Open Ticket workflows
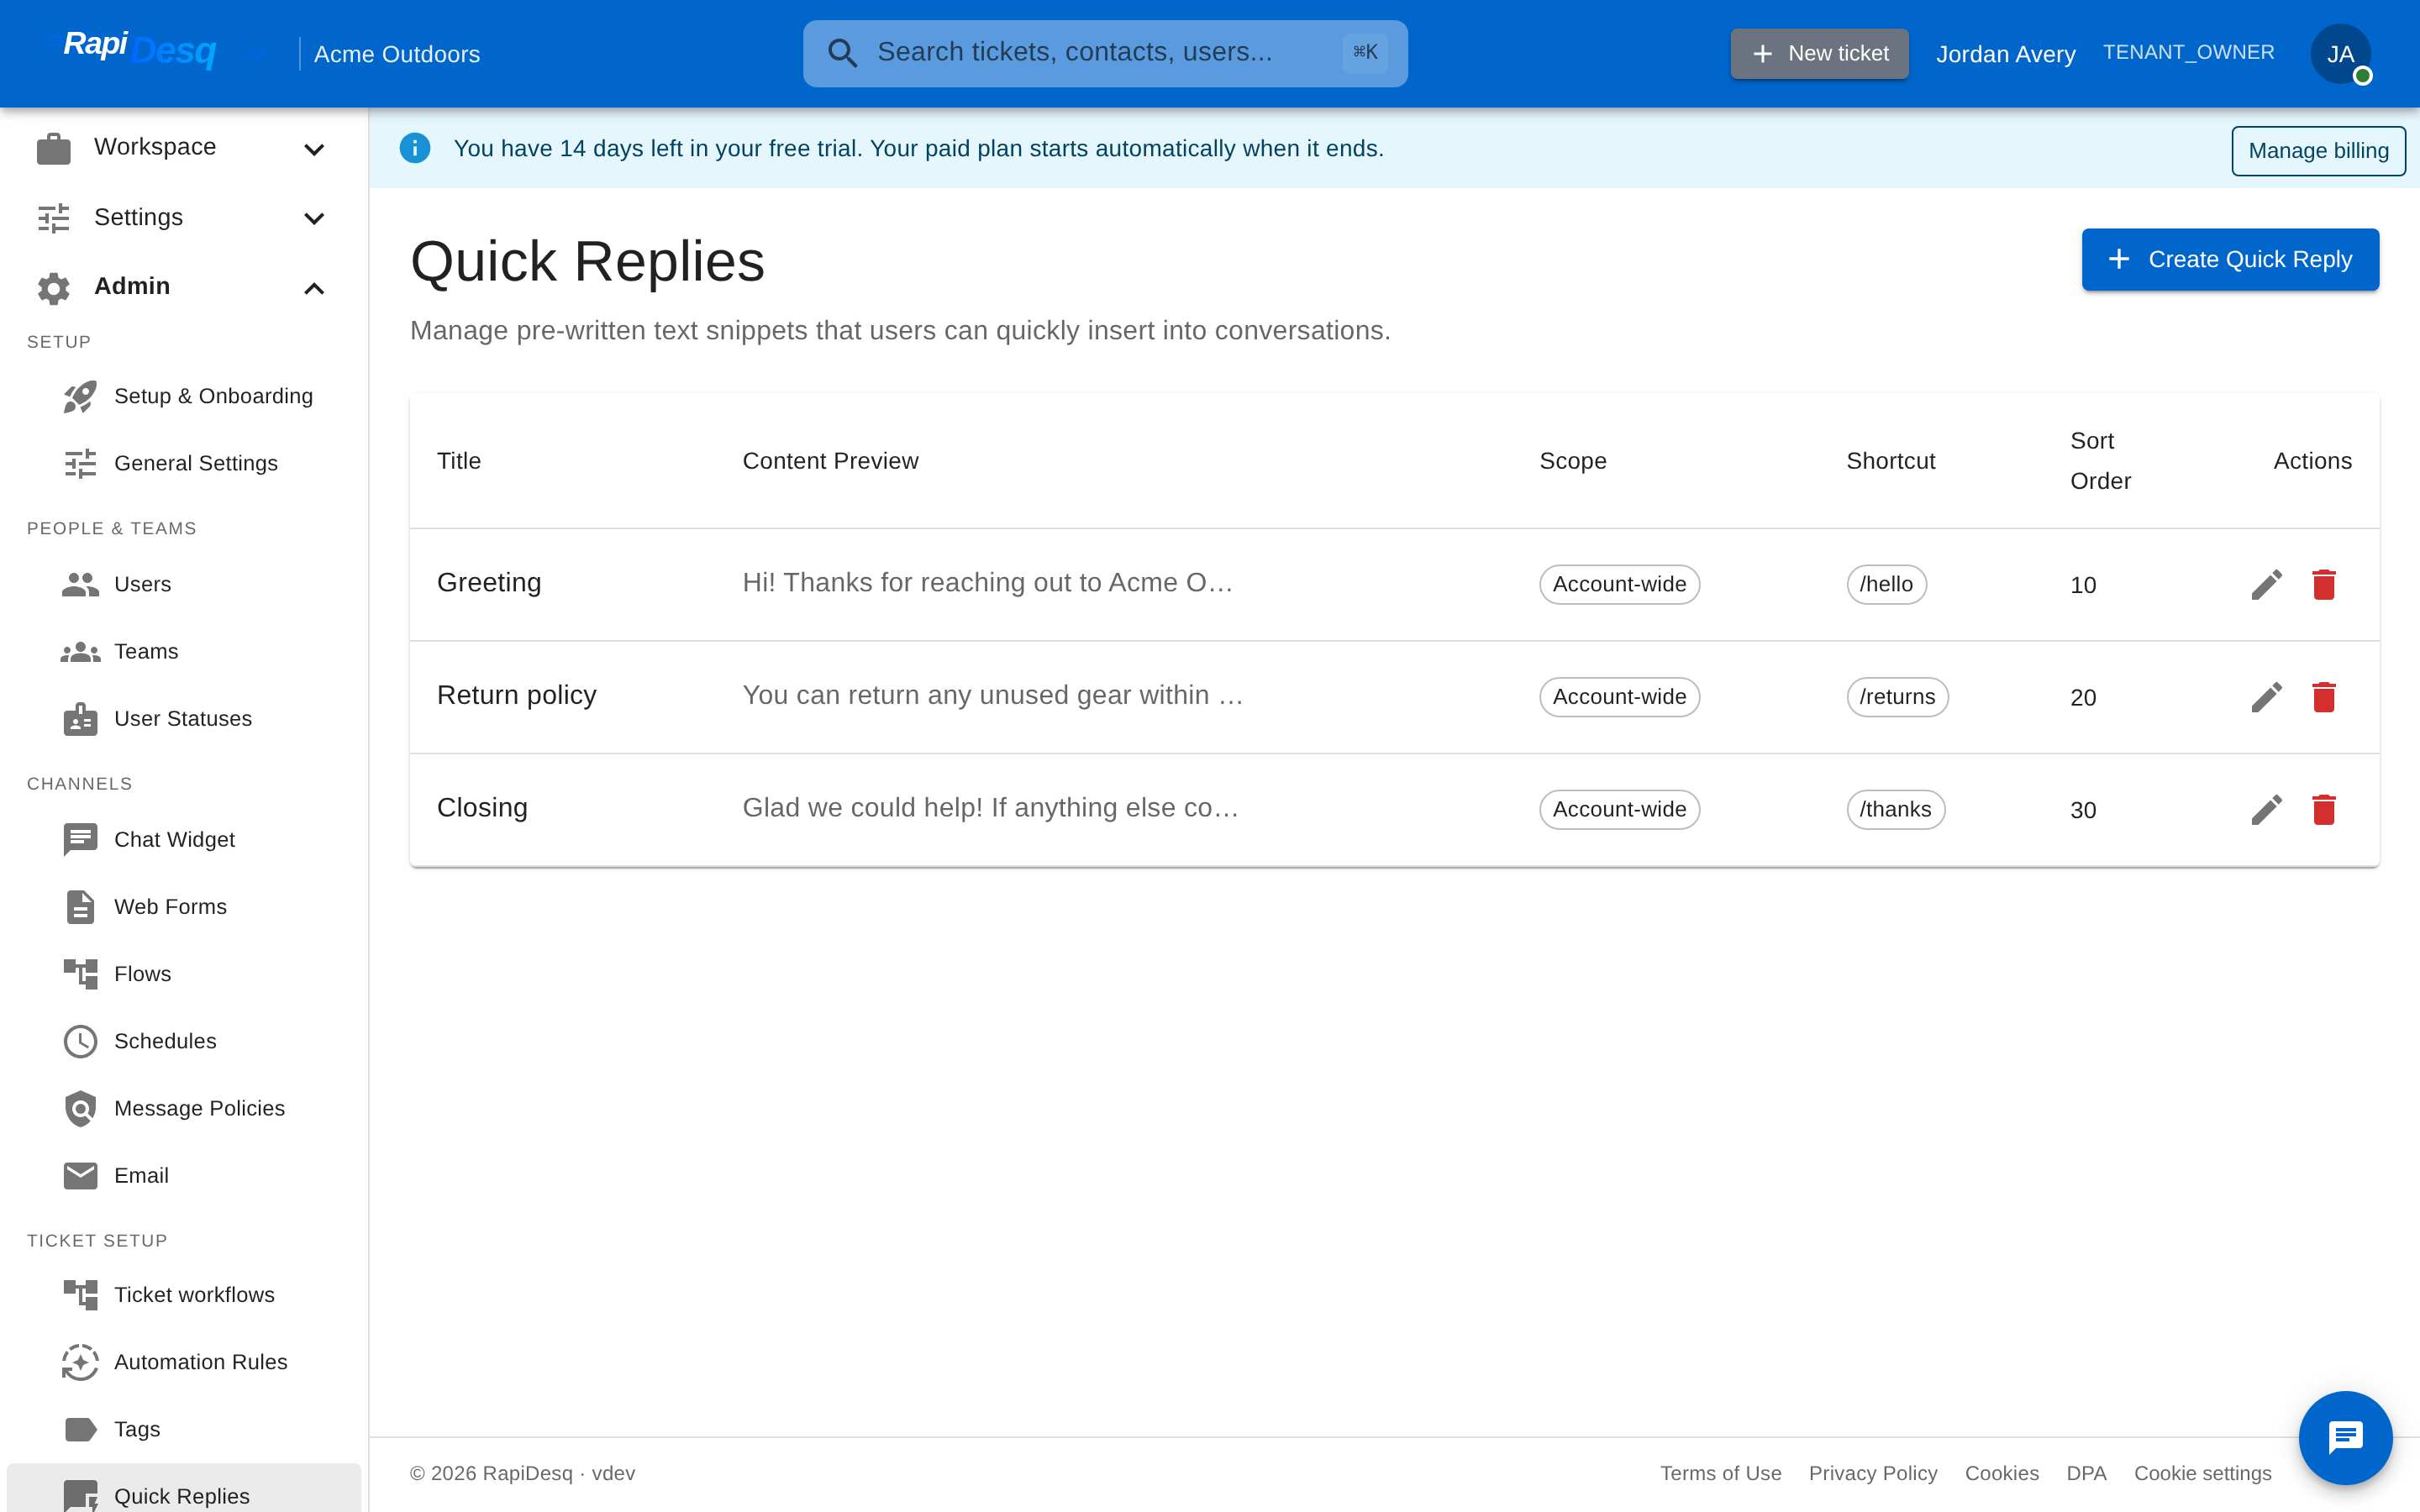Viewport: 2420px width, 1512px height. pyautogui.click(x=184, y=1295)
